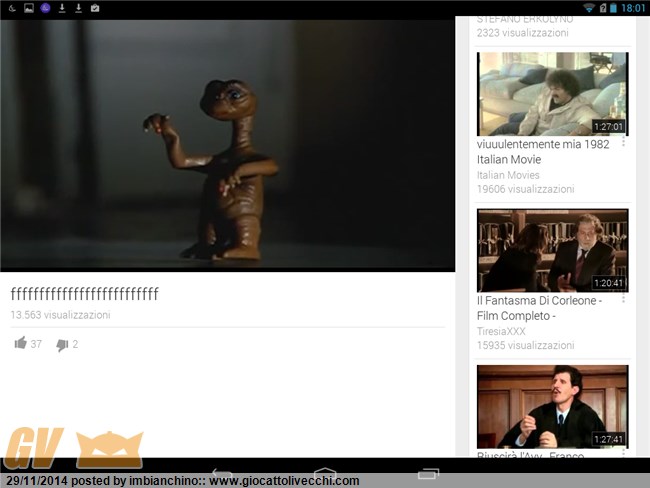Tap the dislike count 2

coord(75,344)
